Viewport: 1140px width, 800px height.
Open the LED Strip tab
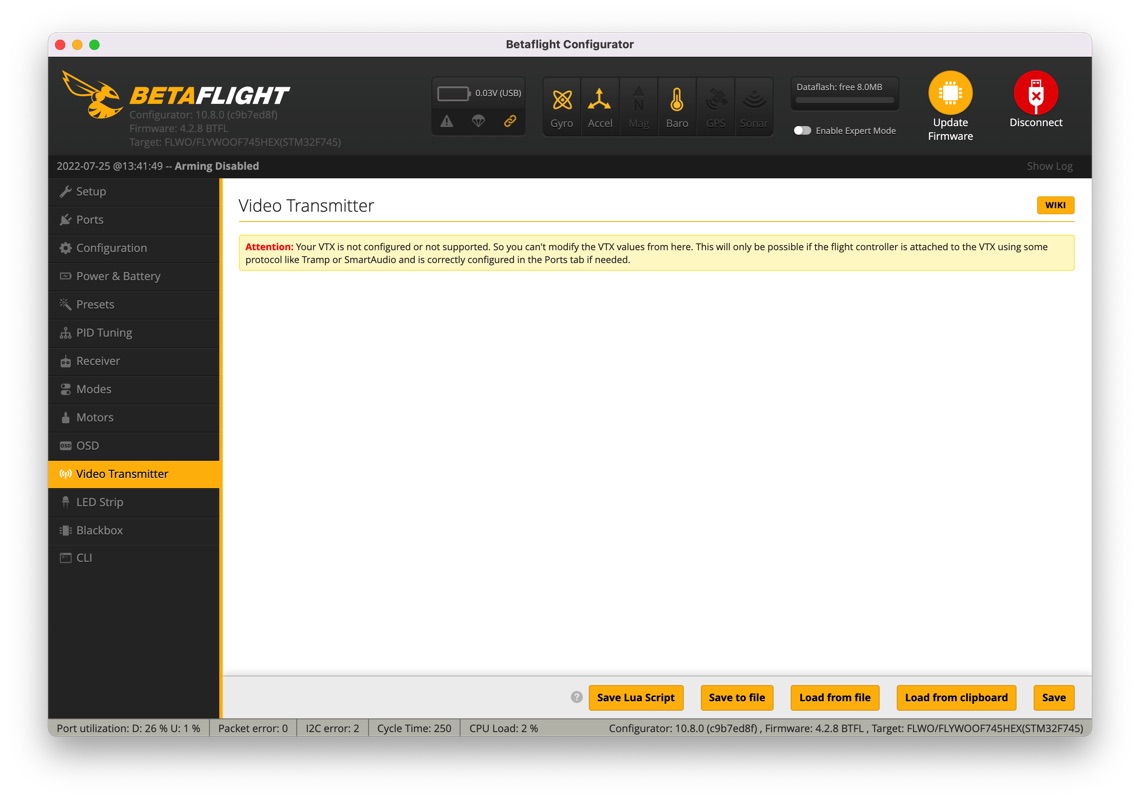(x=134, y=503)
